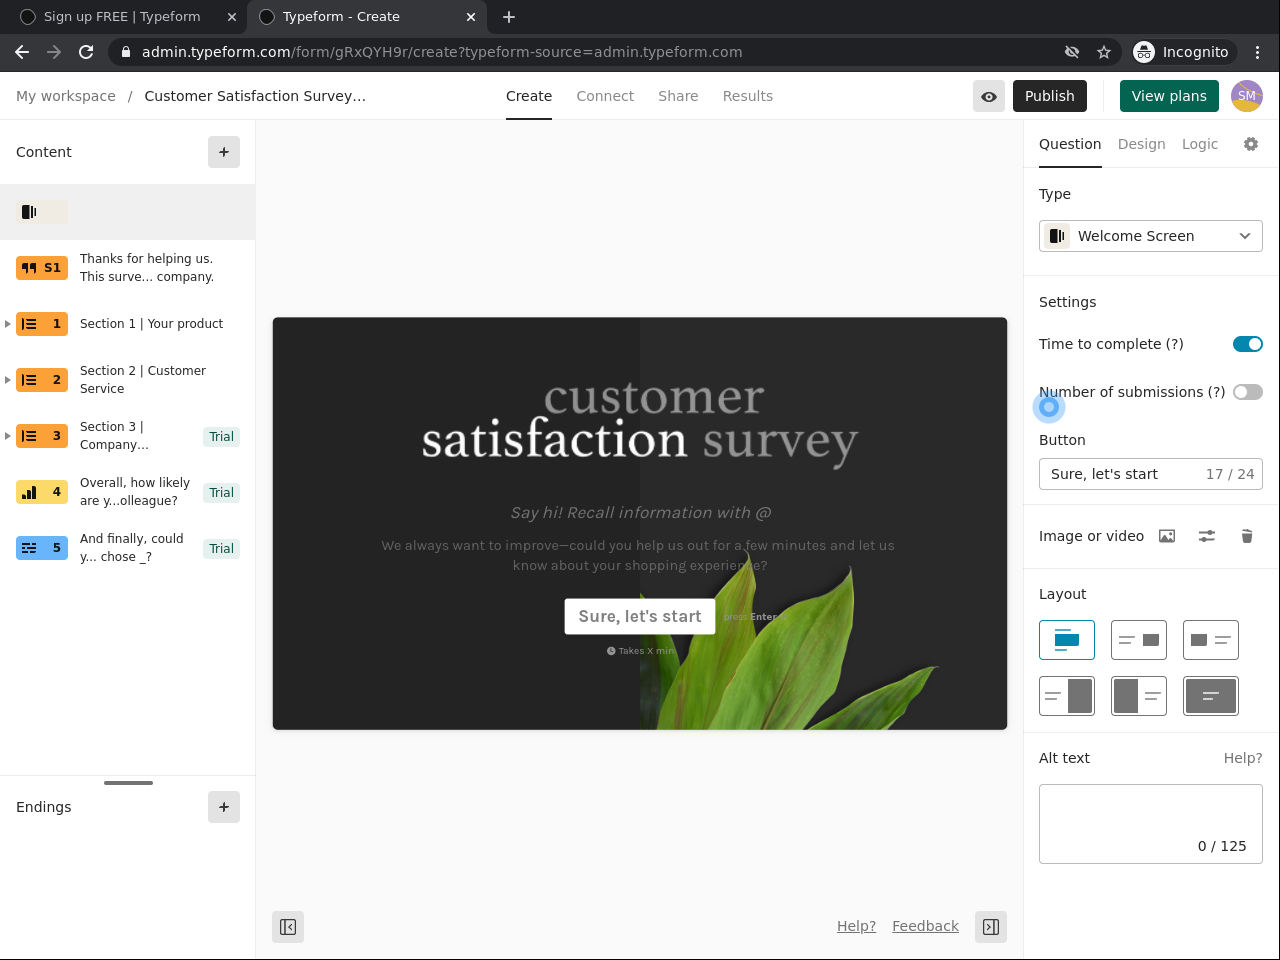Click the View plans button
1280x960 pixels.
[x=1169, y=96]
